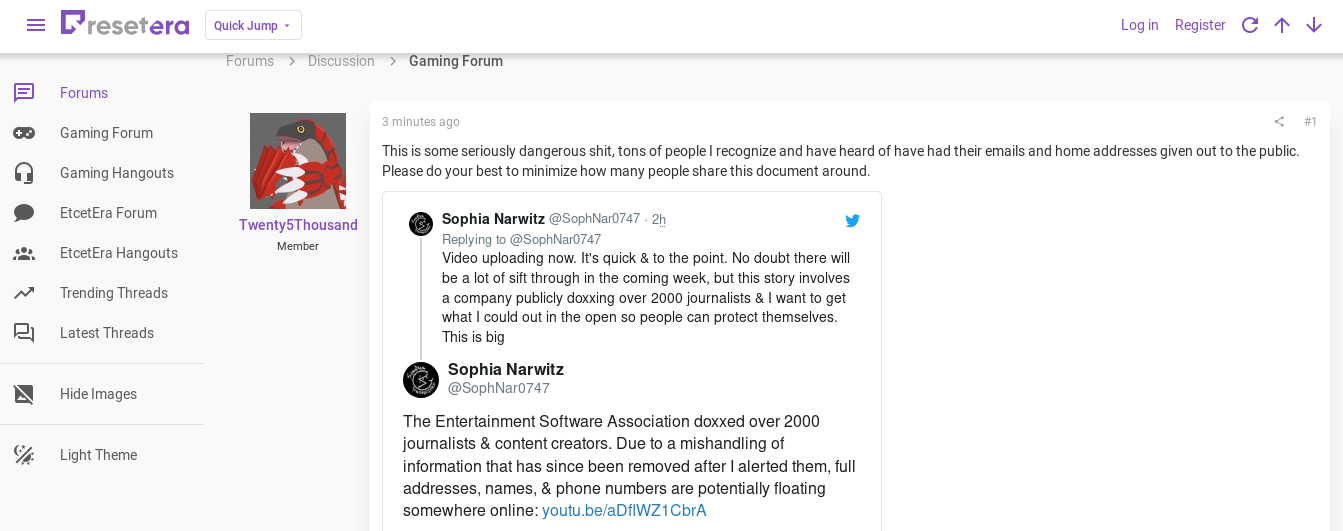
Task: Open Latest Threads from sidebar
Action: (107, 333)
